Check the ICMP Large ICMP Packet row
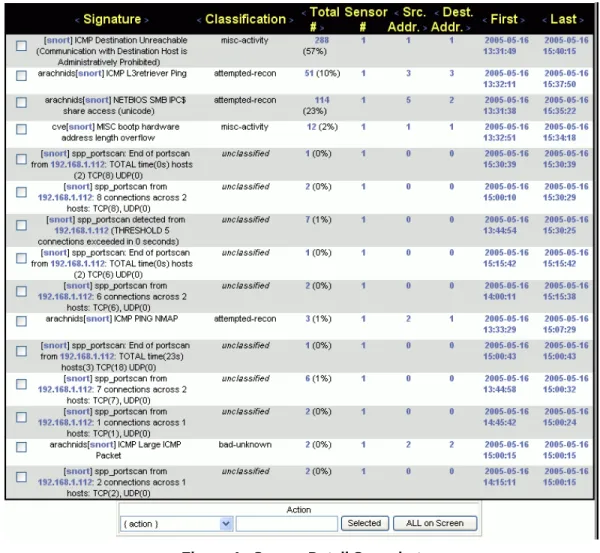Viewport: 600px width, 553px height. pos(21,447)
